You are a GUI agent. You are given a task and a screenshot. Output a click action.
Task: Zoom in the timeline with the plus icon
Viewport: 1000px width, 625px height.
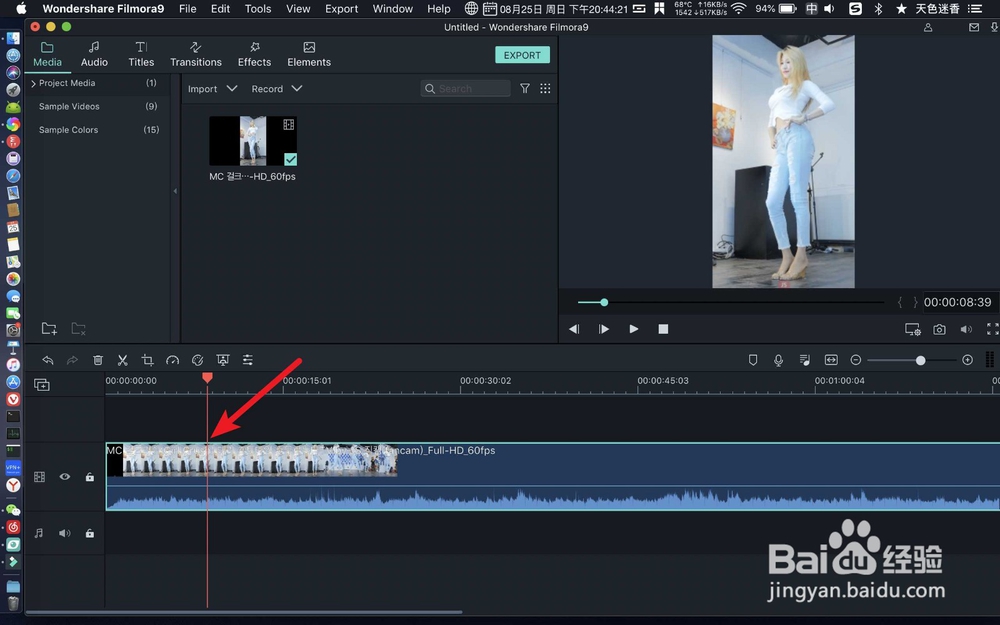pos(967,360)
